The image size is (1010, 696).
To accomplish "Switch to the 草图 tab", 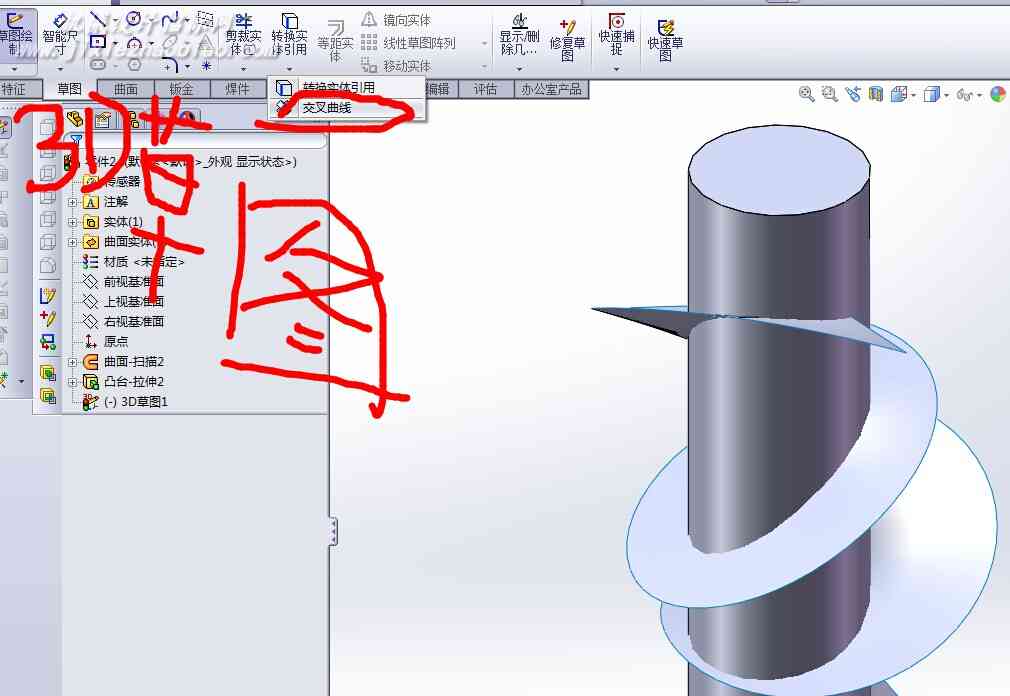I will pos(70,89).
